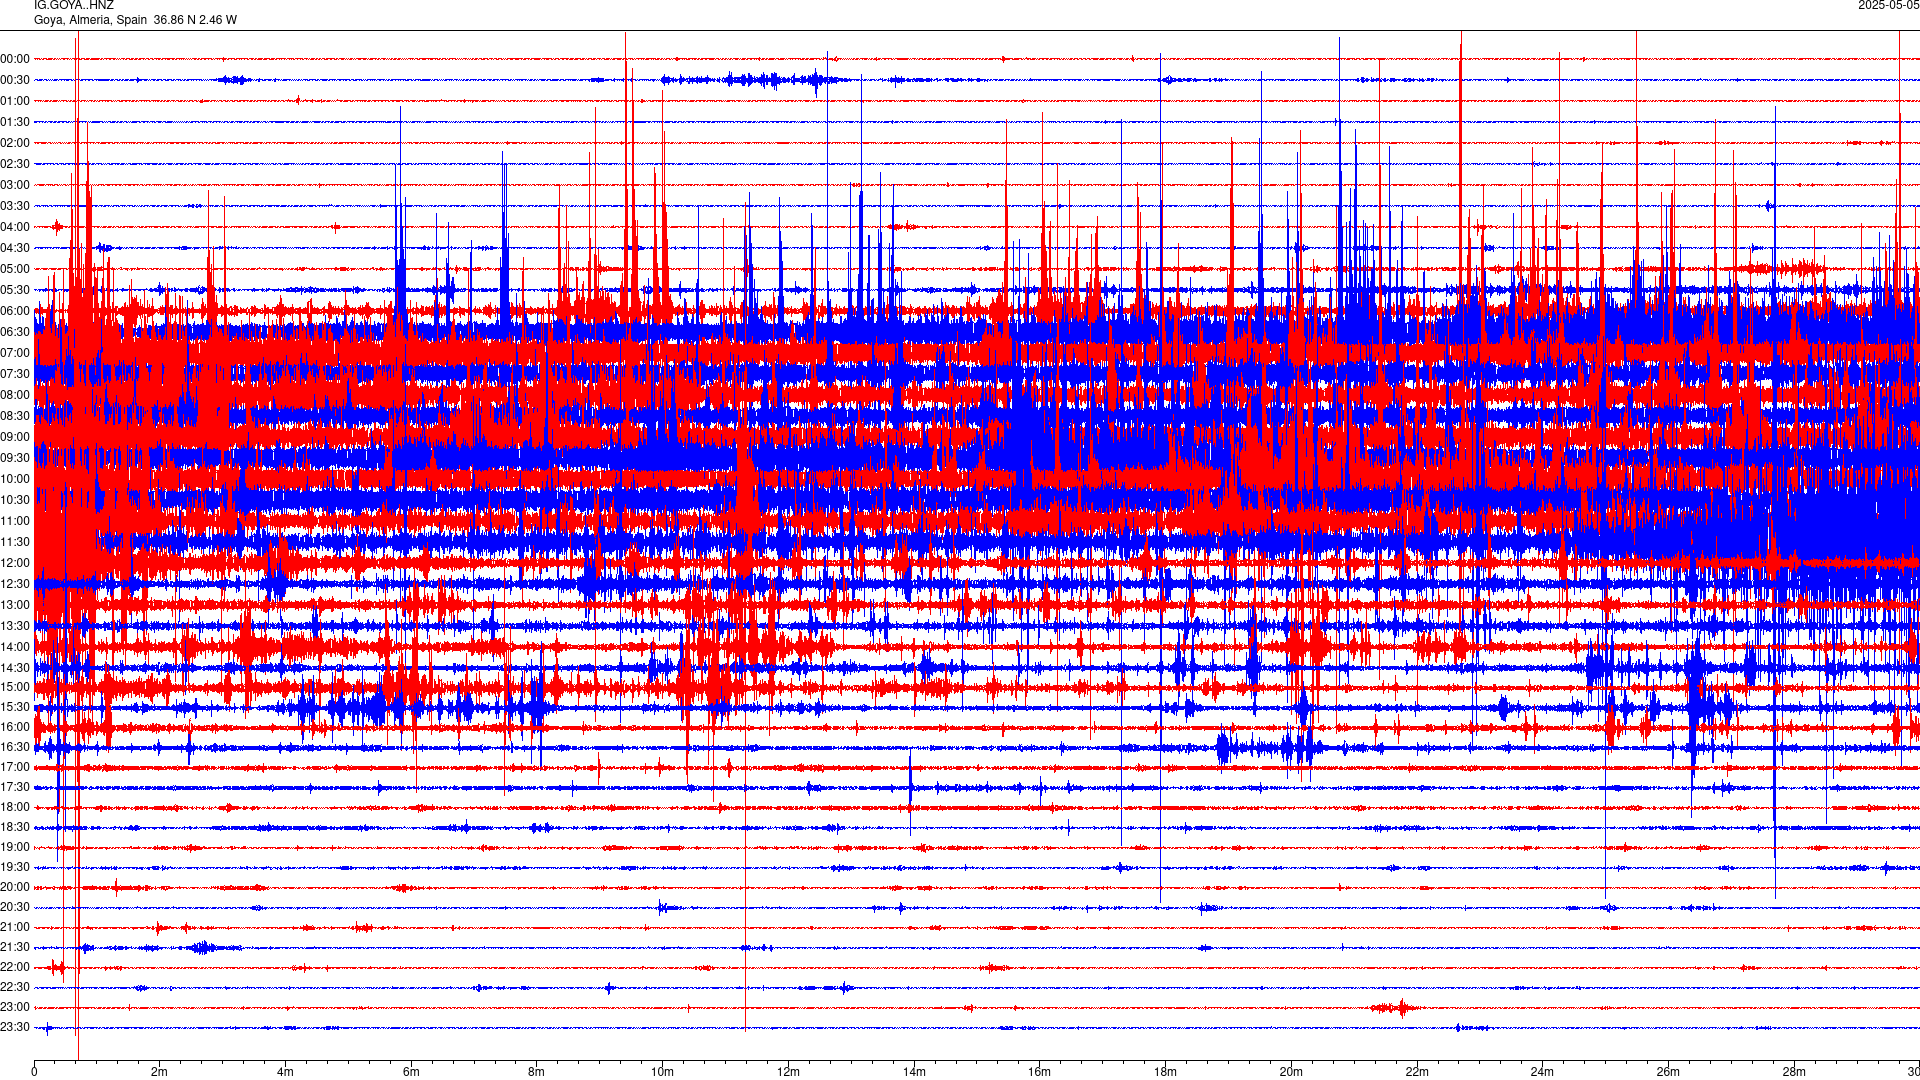Select the 02:00 time row label
The width and height of the screenshot is (1920, 1080).
point(15,143)
